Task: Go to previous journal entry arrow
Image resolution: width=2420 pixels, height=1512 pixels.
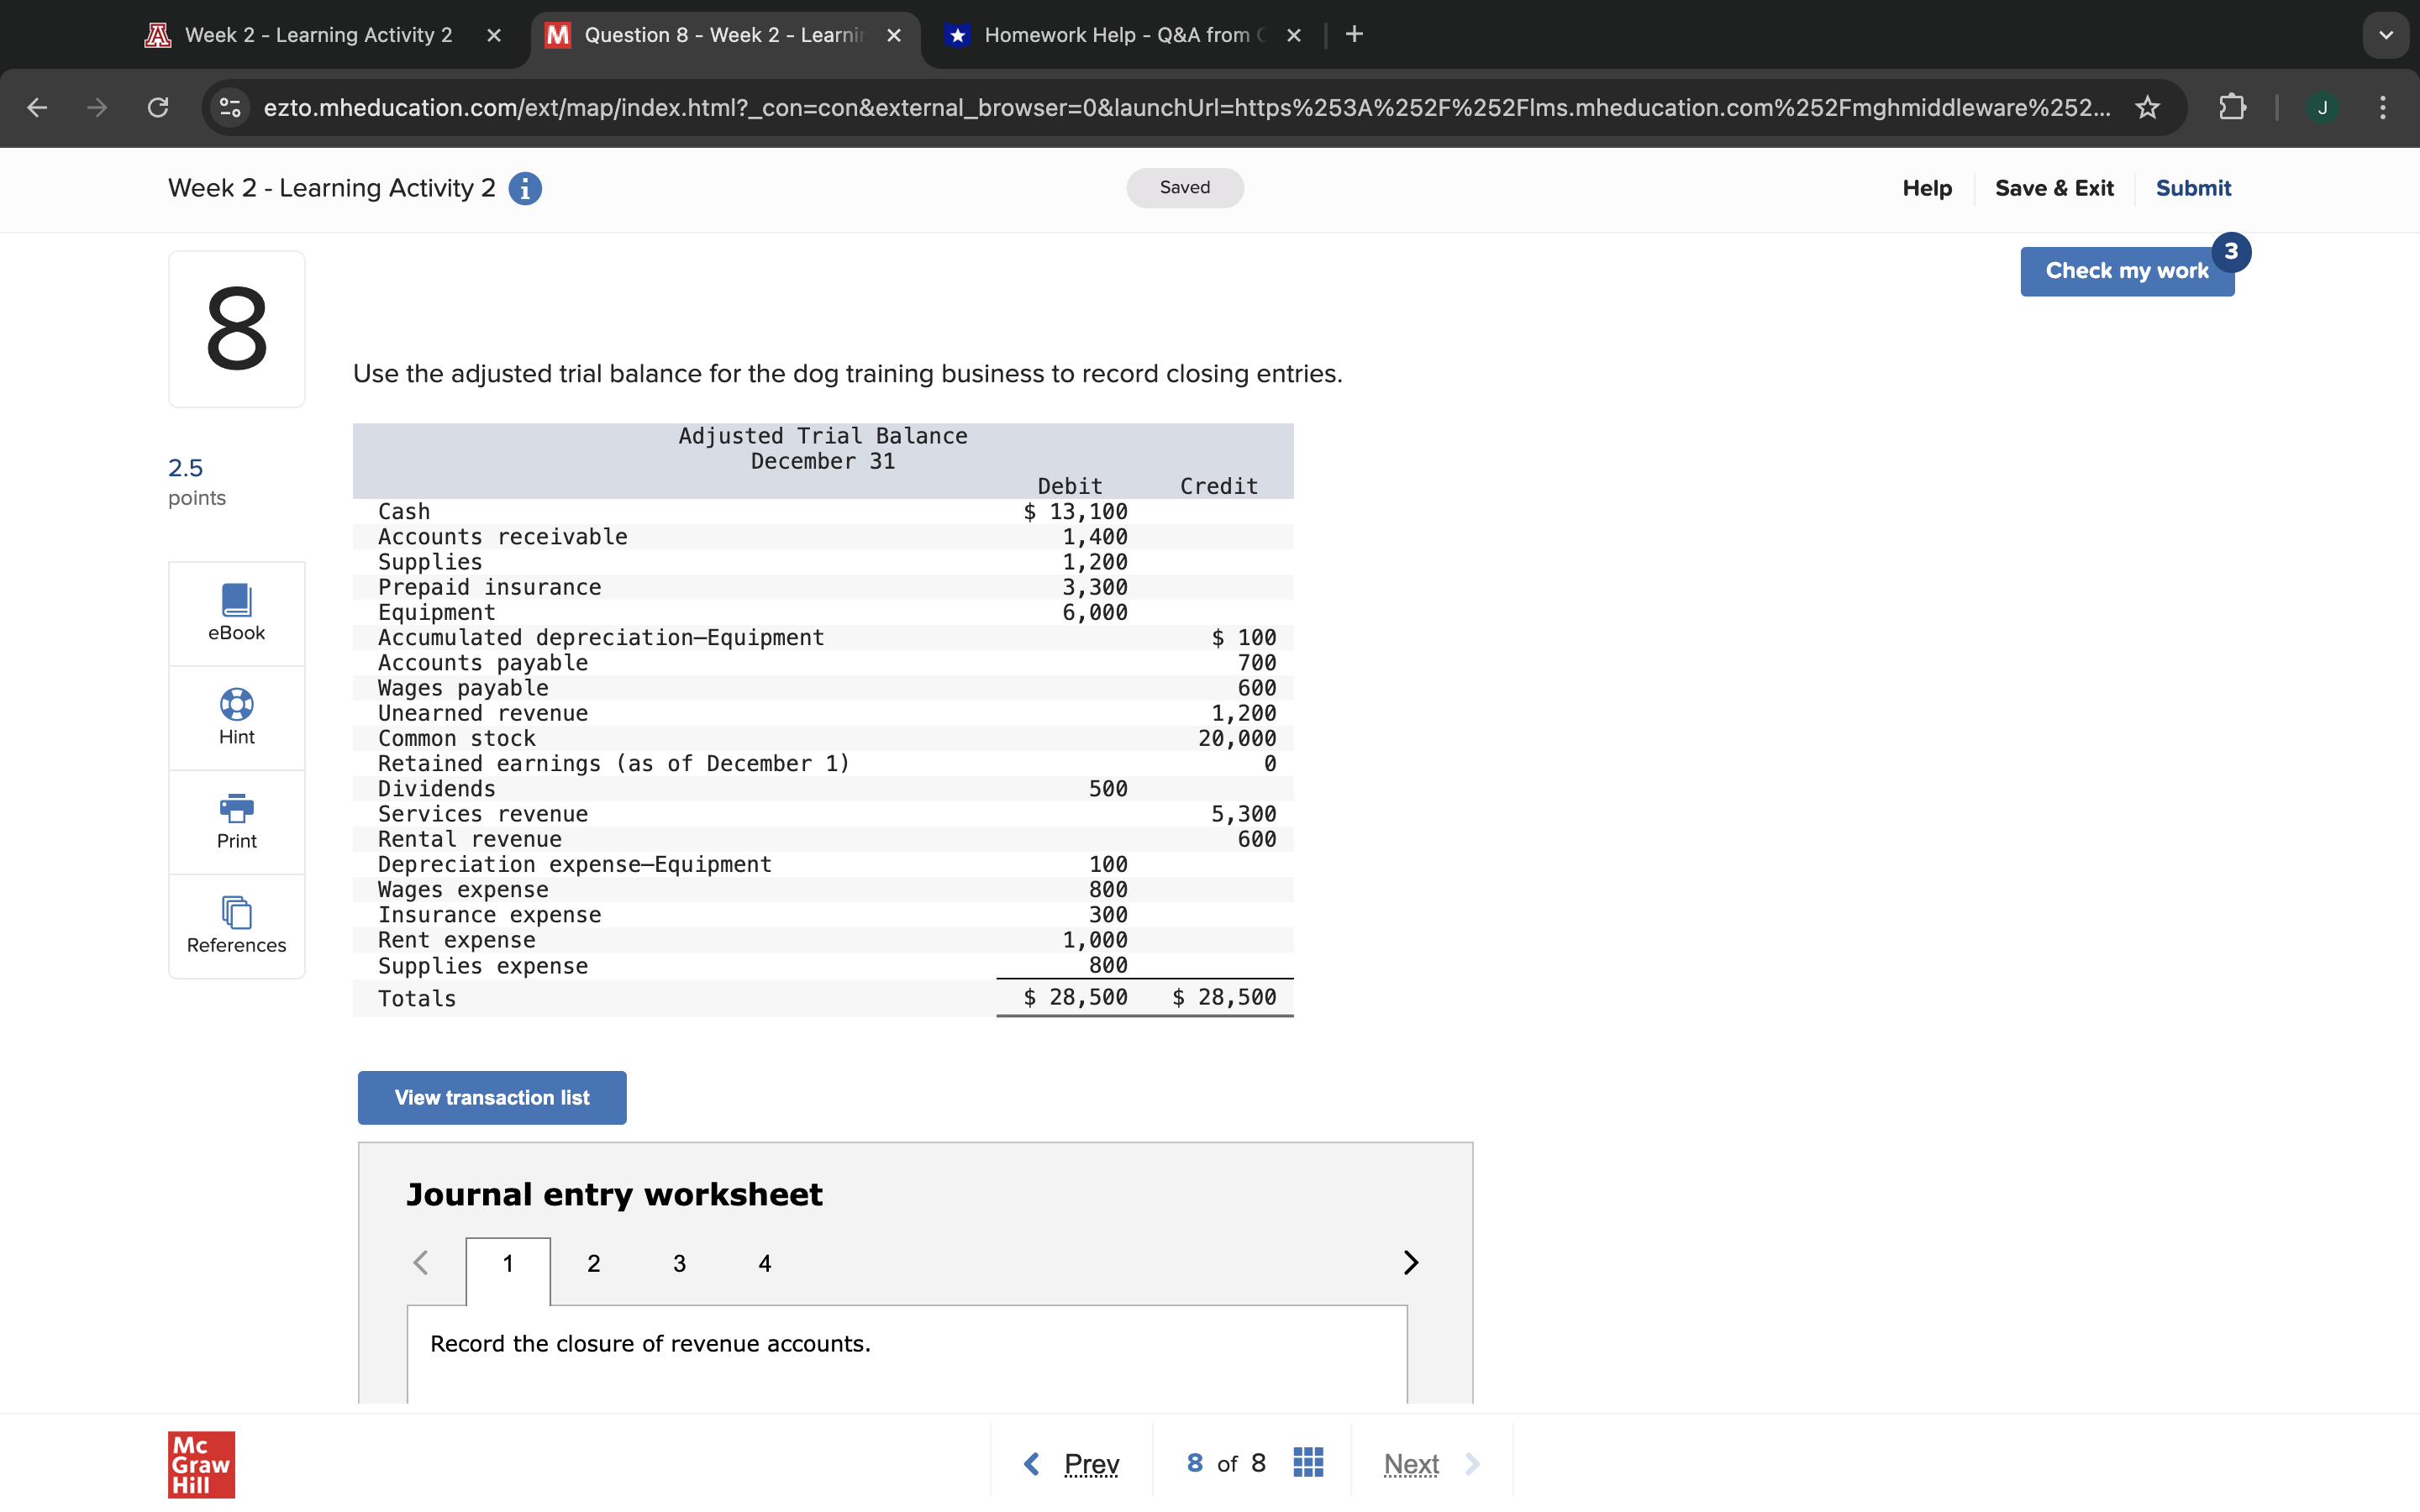Action: point(421,1263)
